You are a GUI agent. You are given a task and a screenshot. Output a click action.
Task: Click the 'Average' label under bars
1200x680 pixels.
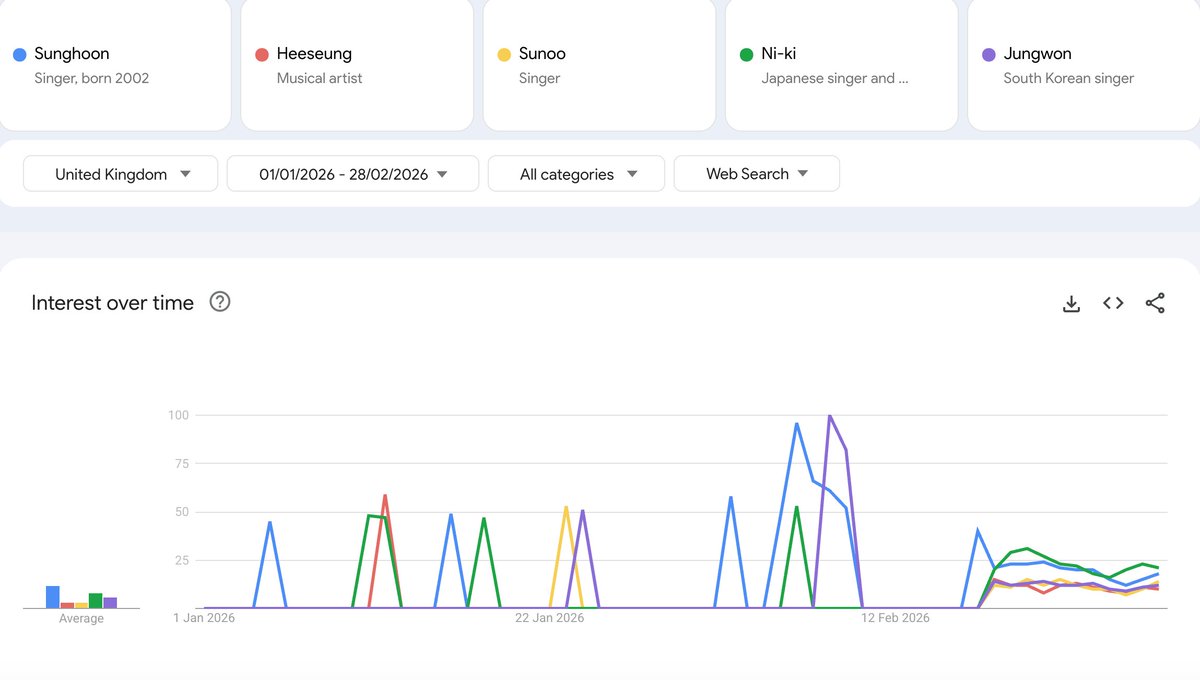click(x=81, y=619)
